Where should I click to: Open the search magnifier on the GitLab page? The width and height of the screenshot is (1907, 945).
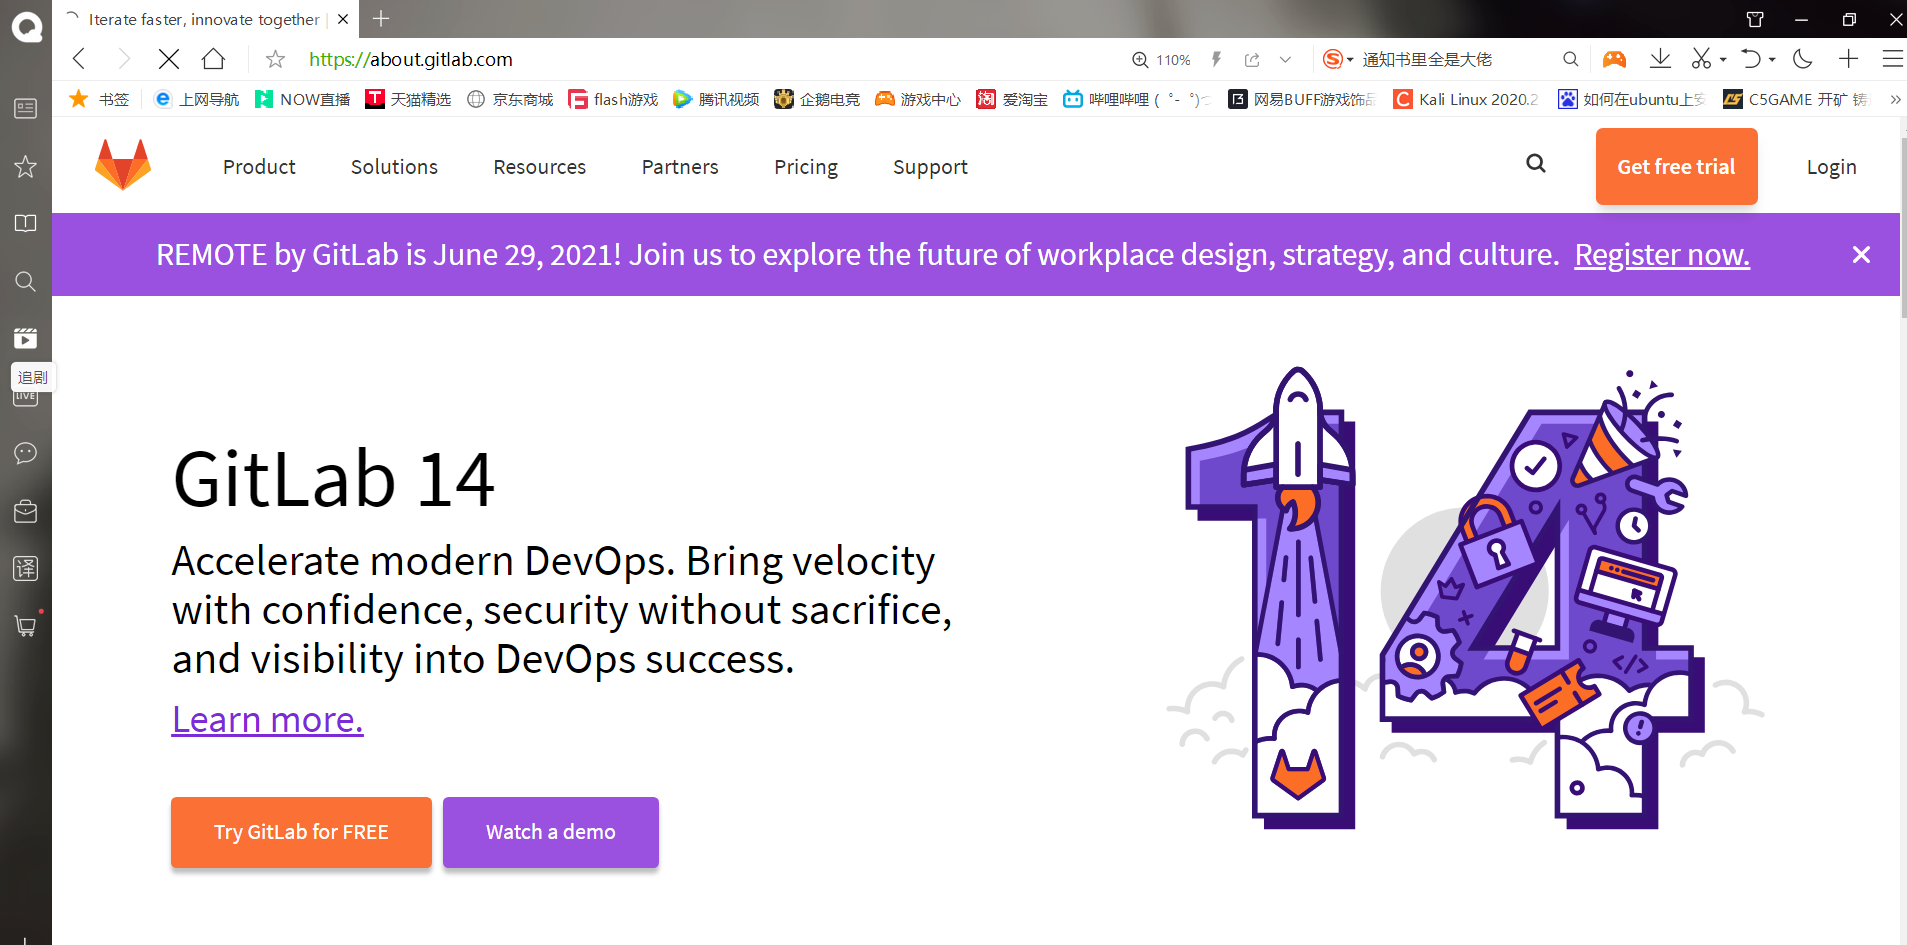point(1536,165)
